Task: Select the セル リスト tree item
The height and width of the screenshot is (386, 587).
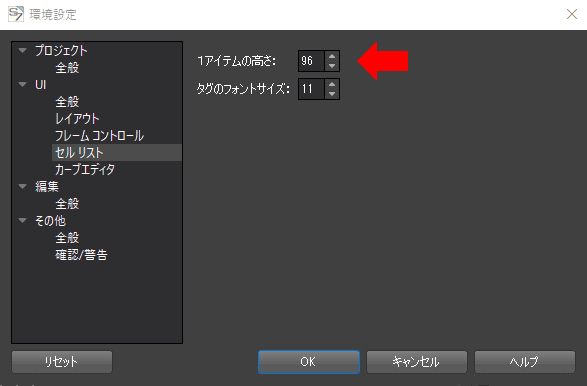Action: coord(117,152)
